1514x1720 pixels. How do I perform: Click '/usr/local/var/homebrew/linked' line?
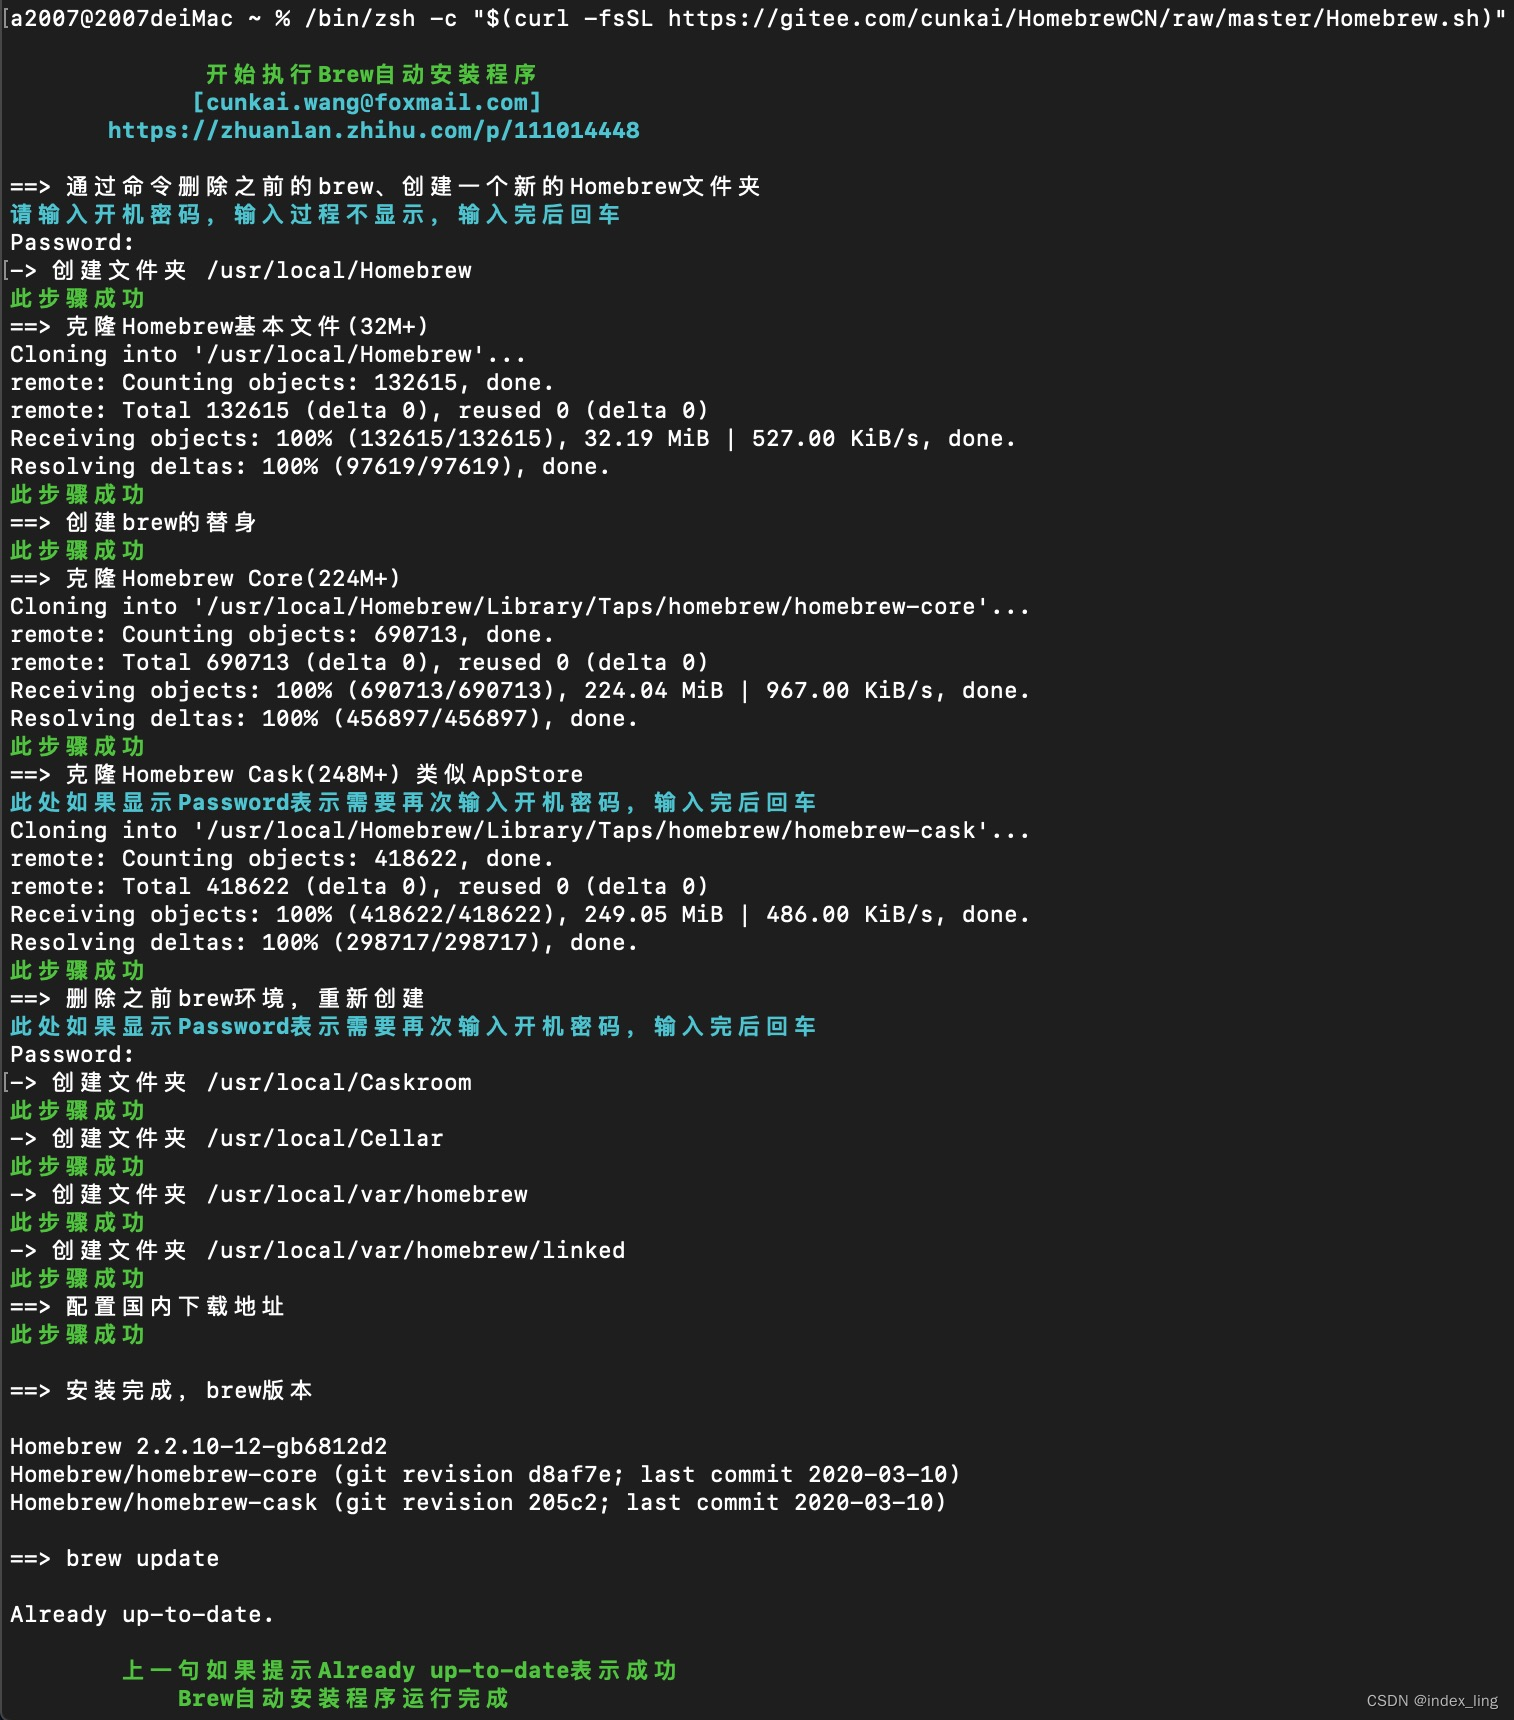pos(318,1250)
